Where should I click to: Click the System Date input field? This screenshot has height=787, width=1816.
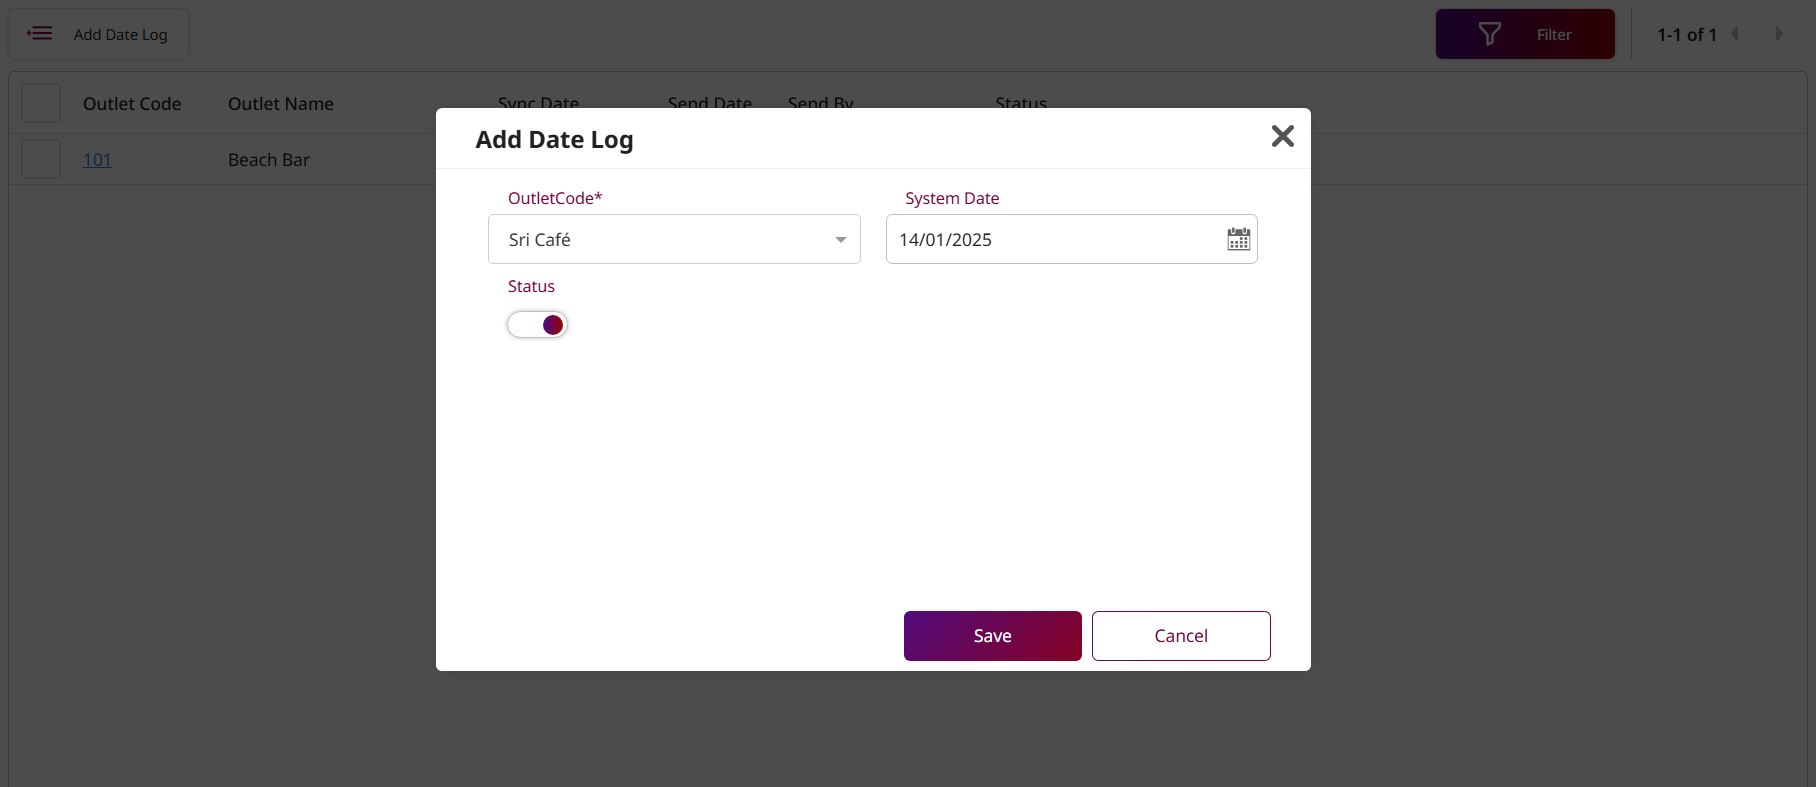click(x=1050, y=240)
